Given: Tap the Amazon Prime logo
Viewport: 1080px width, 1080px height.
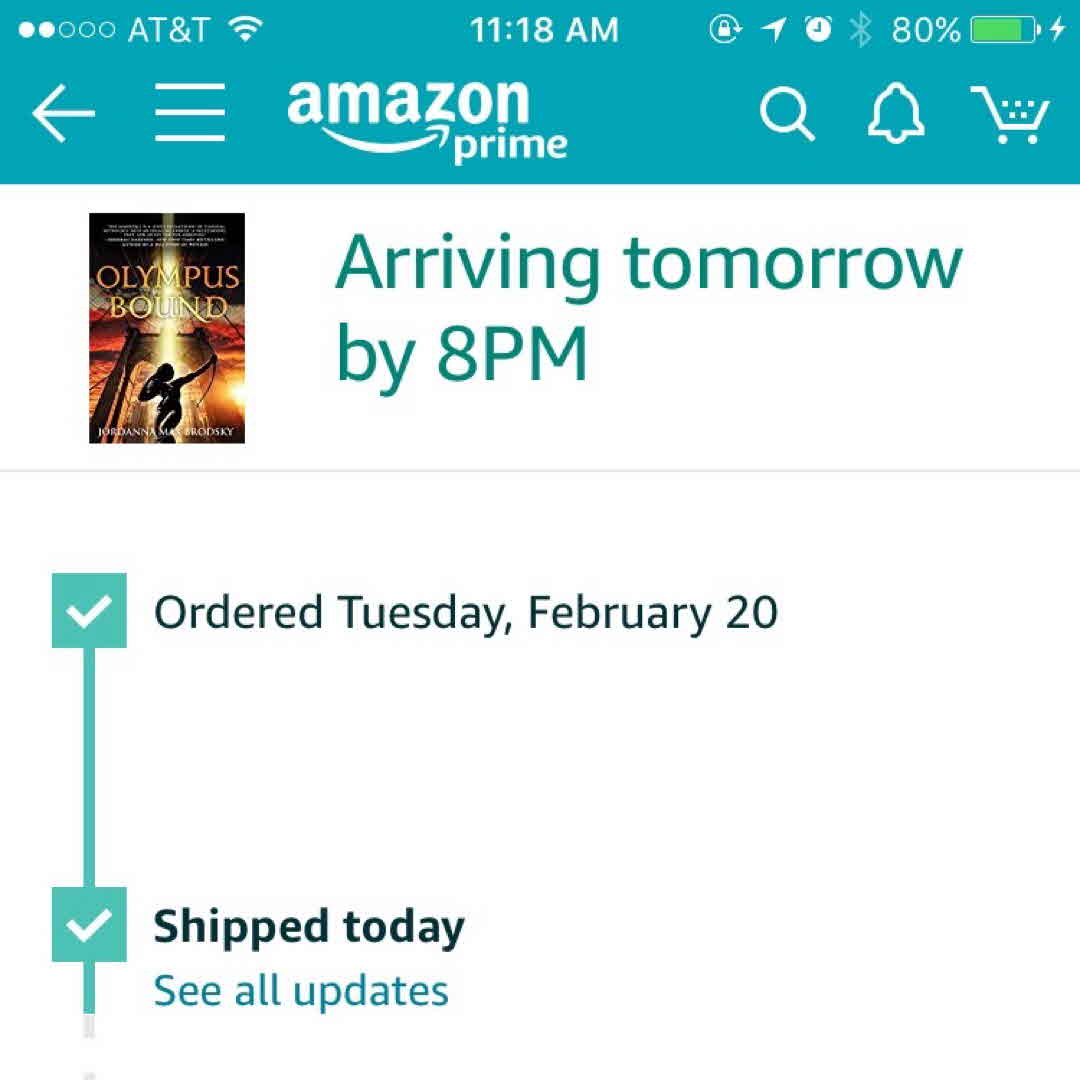Looking at the screenshot, I should click(427, 120).
